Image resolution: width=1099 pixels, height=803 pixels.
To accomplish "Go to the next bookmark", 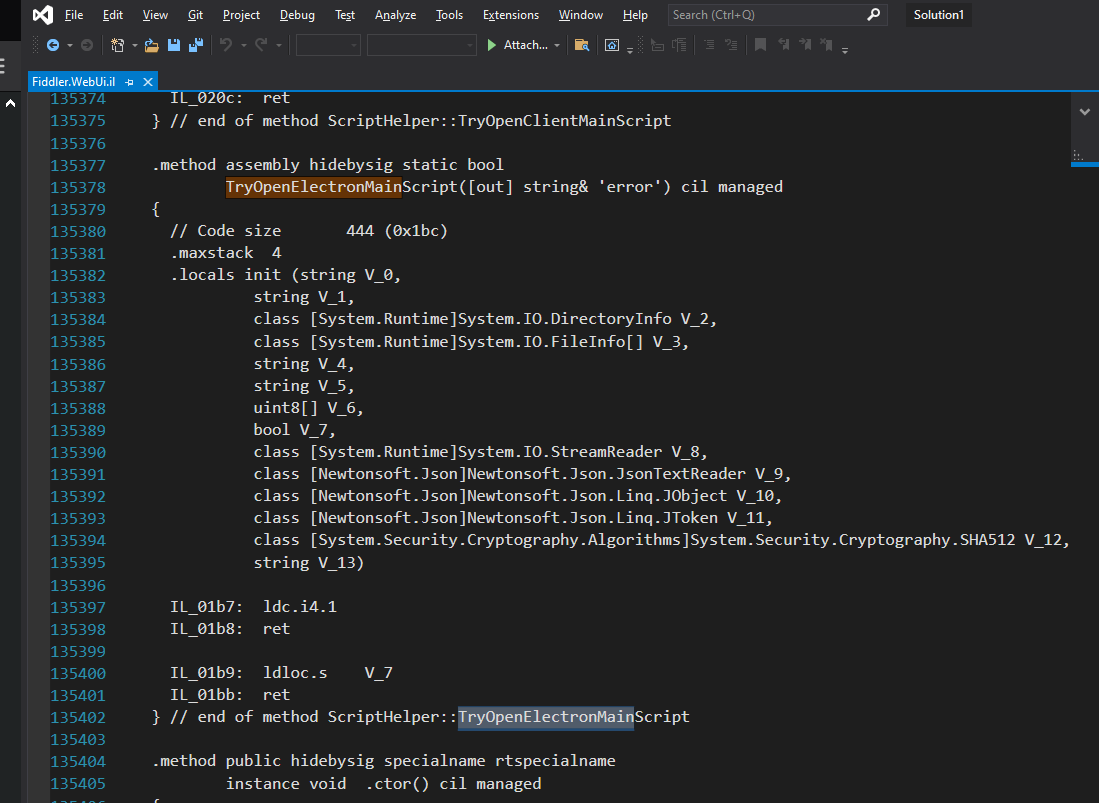I will pyautogui.click(x=805, y=46).
